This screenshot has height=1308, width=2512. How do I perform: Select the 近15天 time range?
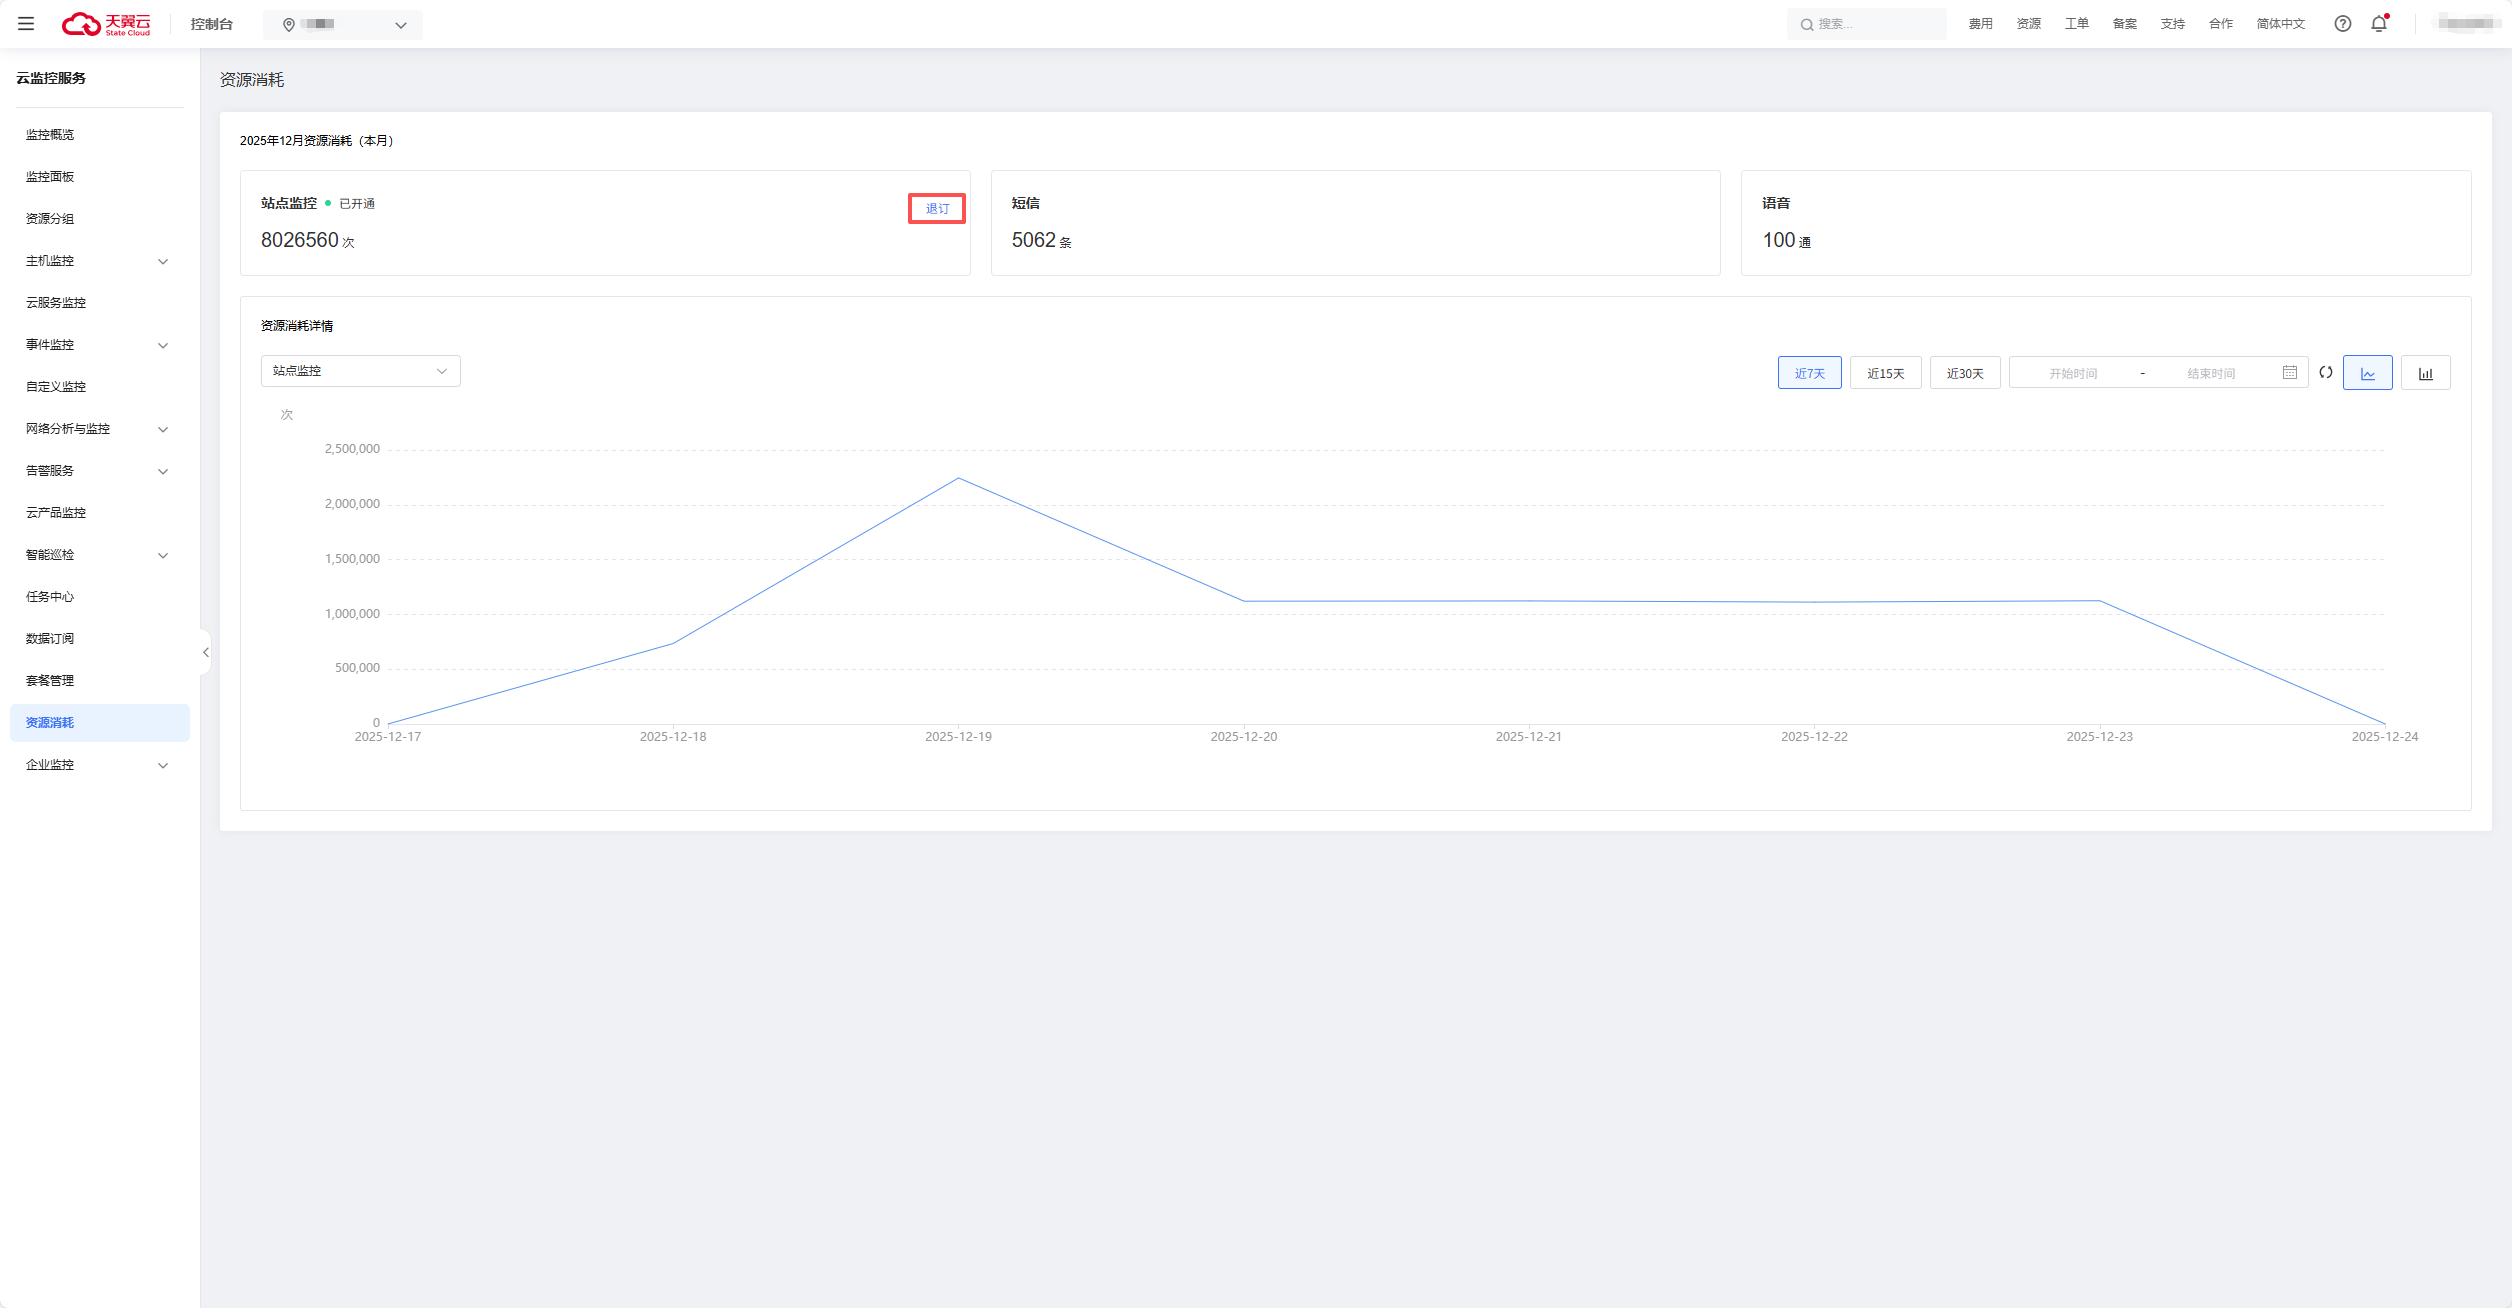(x=1885, y=373)
